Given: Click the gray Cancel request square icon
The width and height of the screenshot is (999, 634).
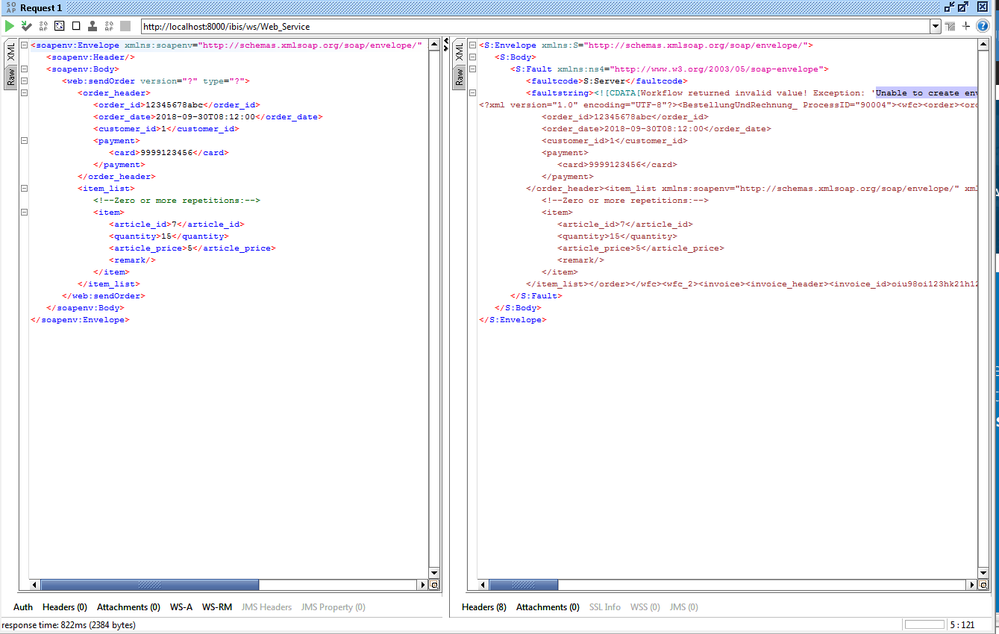Looking at the screenshot, I should pos(125,25).
